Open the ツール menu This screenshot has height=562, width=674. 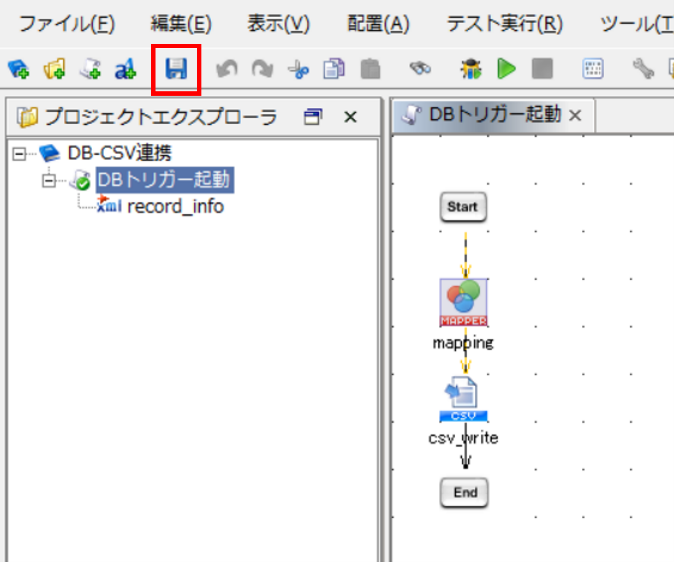[x=637, y=24]
